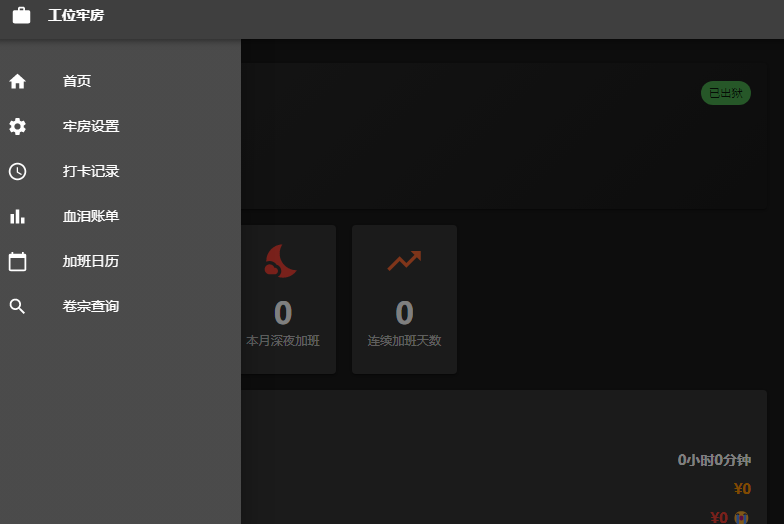This screenshot has height=524, width=784.
Task: Click the calendar icon for 加班日历
Action: [18, 261]
